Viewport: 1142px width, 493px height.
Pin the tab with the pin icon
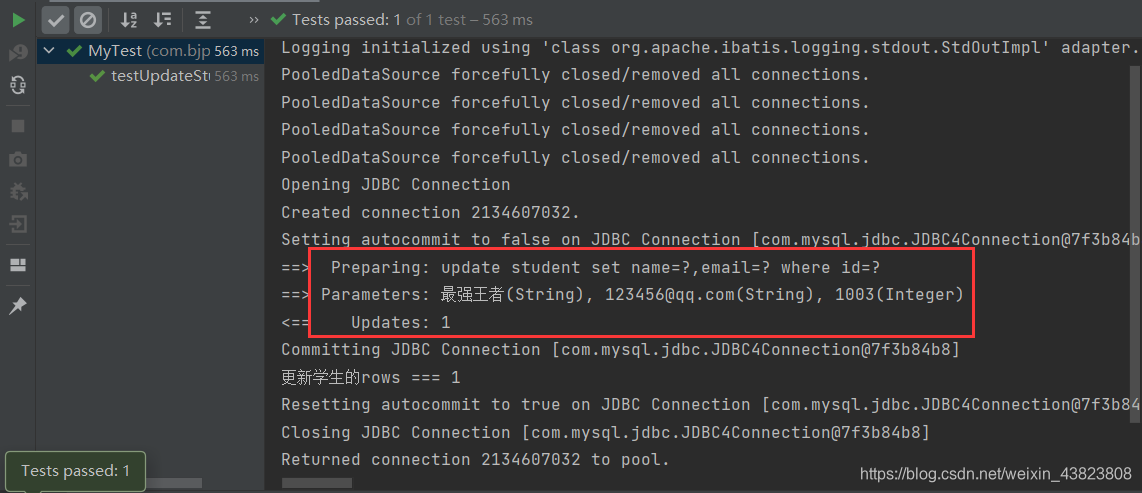pos(18,305)
